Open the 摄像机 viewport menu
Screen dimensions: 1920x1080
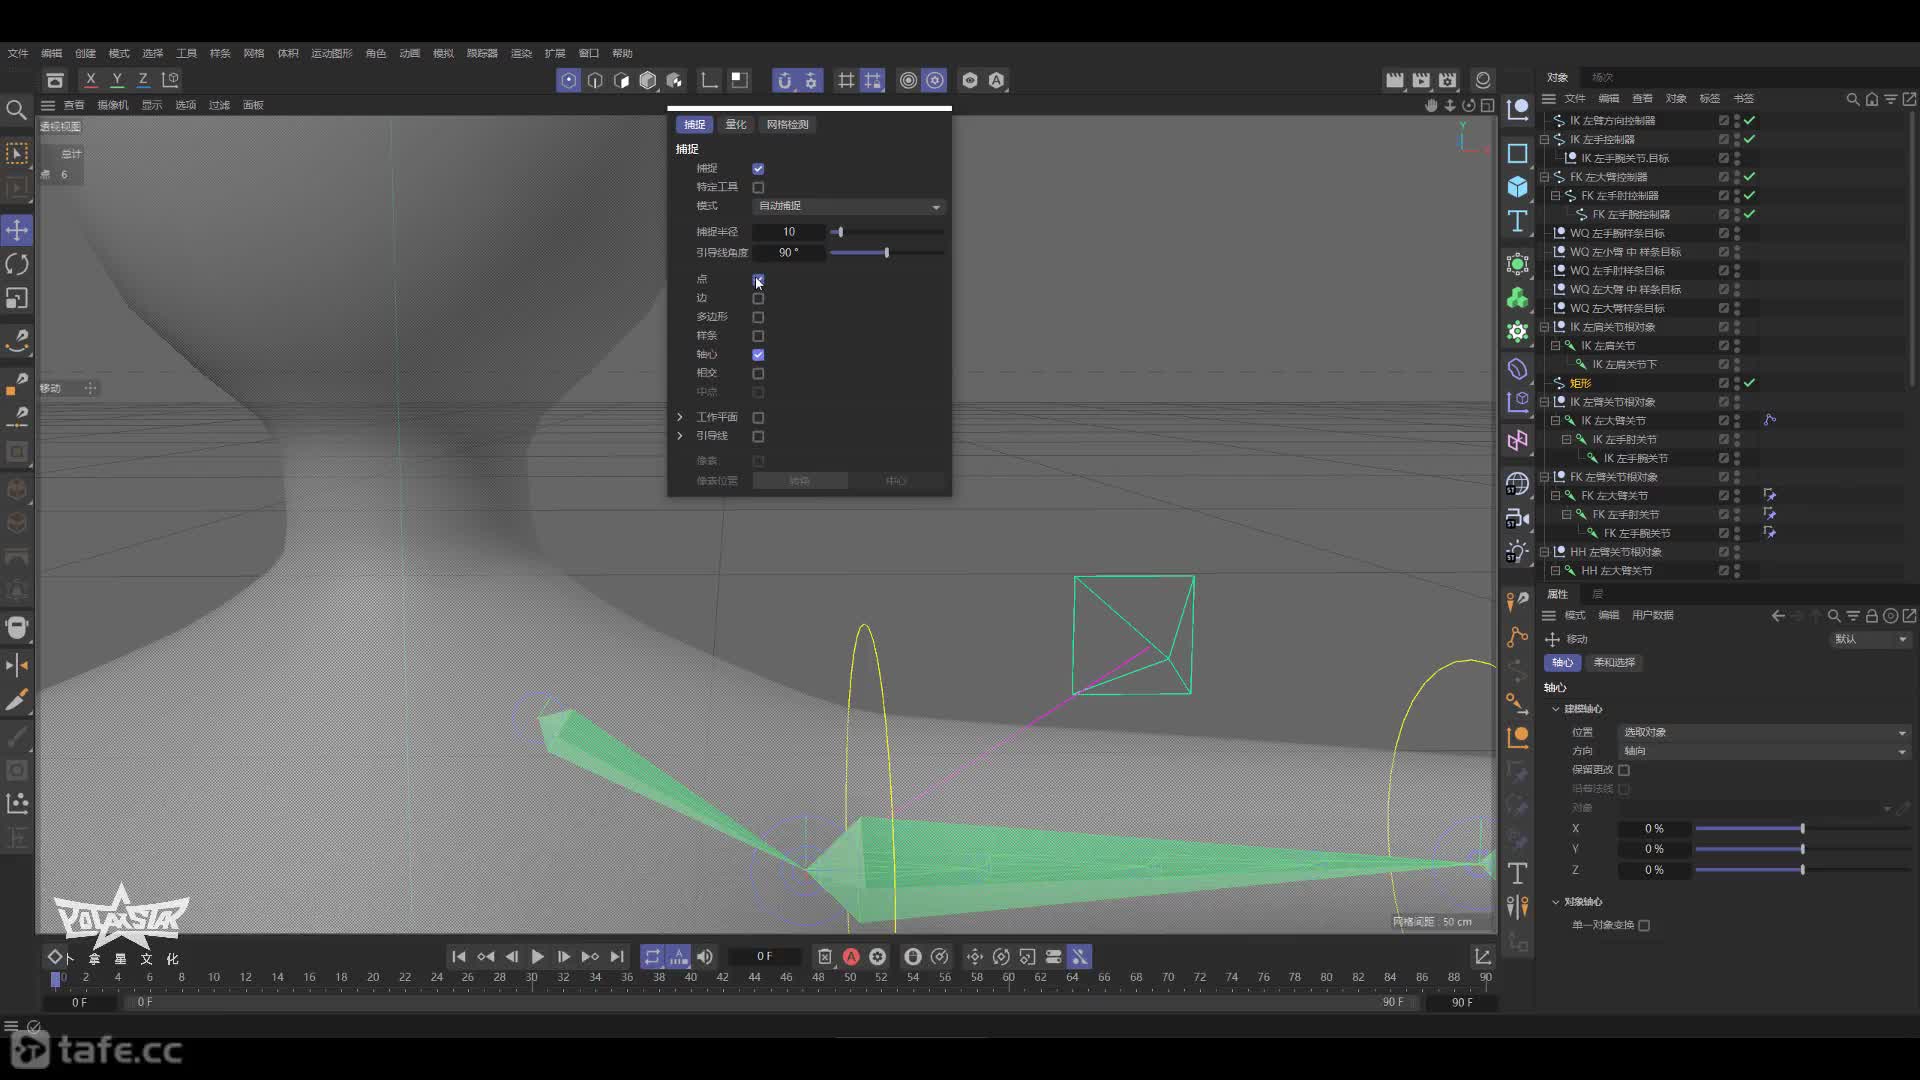pyautogui.click(x=112, y=105)
